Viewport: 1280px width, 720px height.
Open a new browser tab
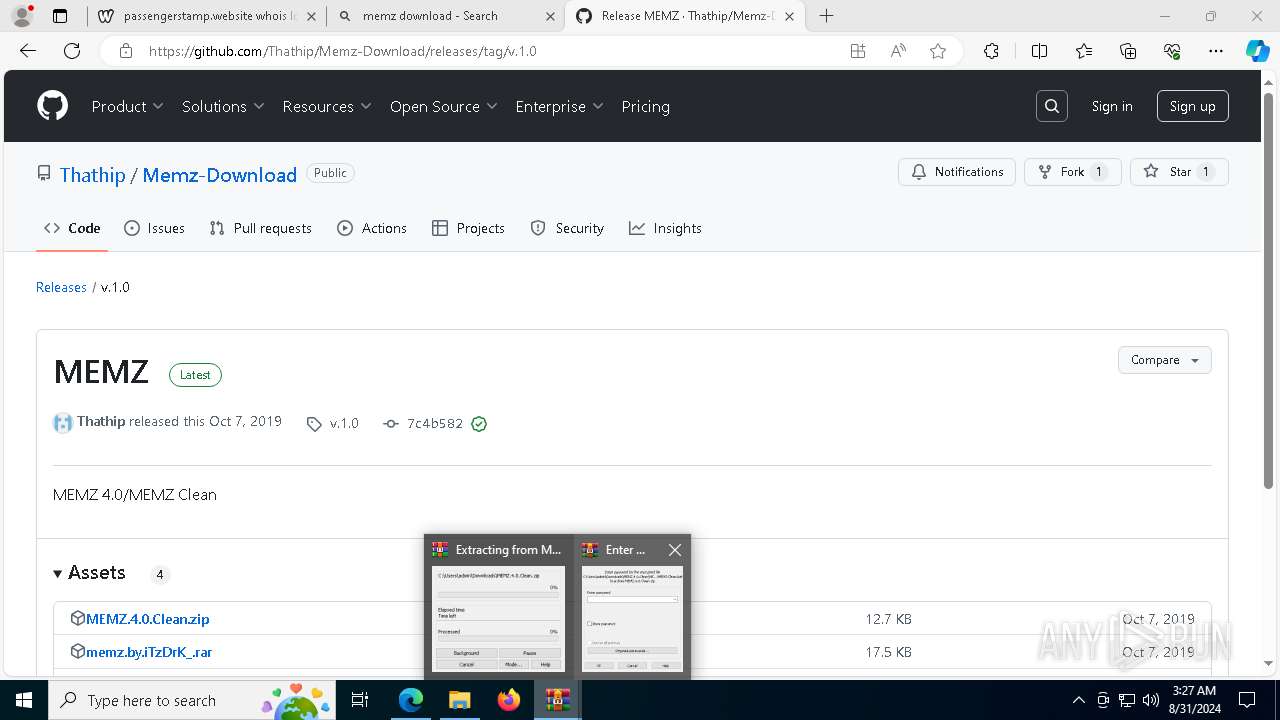pyautogui.click(x=826, y=16)
